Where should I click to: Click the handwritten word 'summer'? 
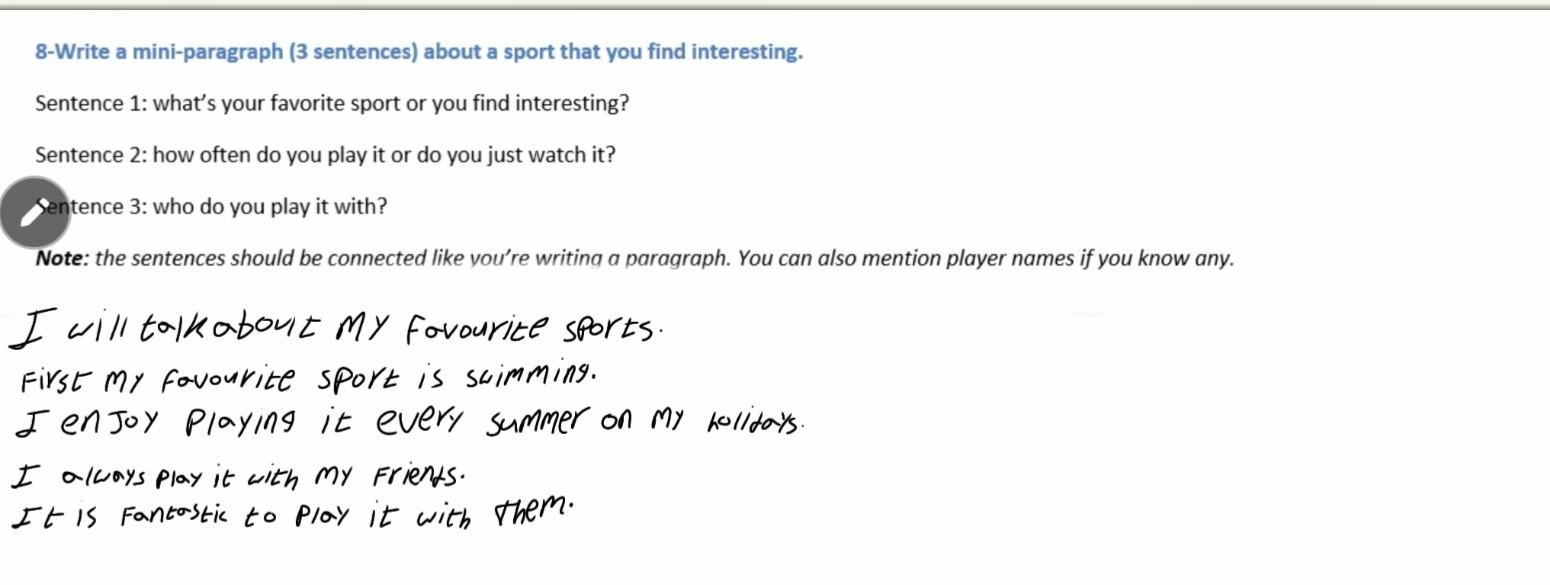[535, 423]
